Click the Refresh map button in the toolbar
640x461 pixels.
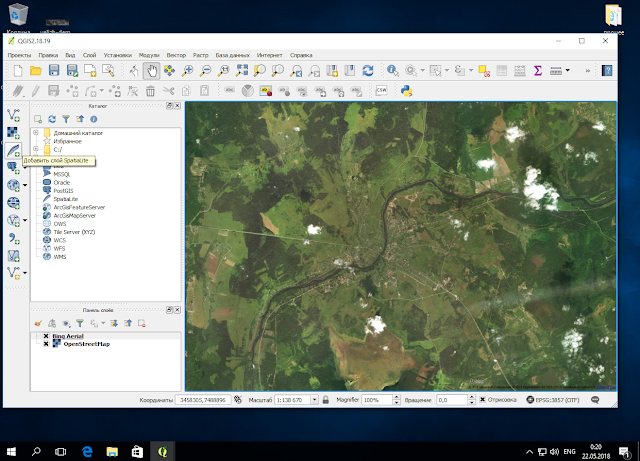tap(368, 71)
